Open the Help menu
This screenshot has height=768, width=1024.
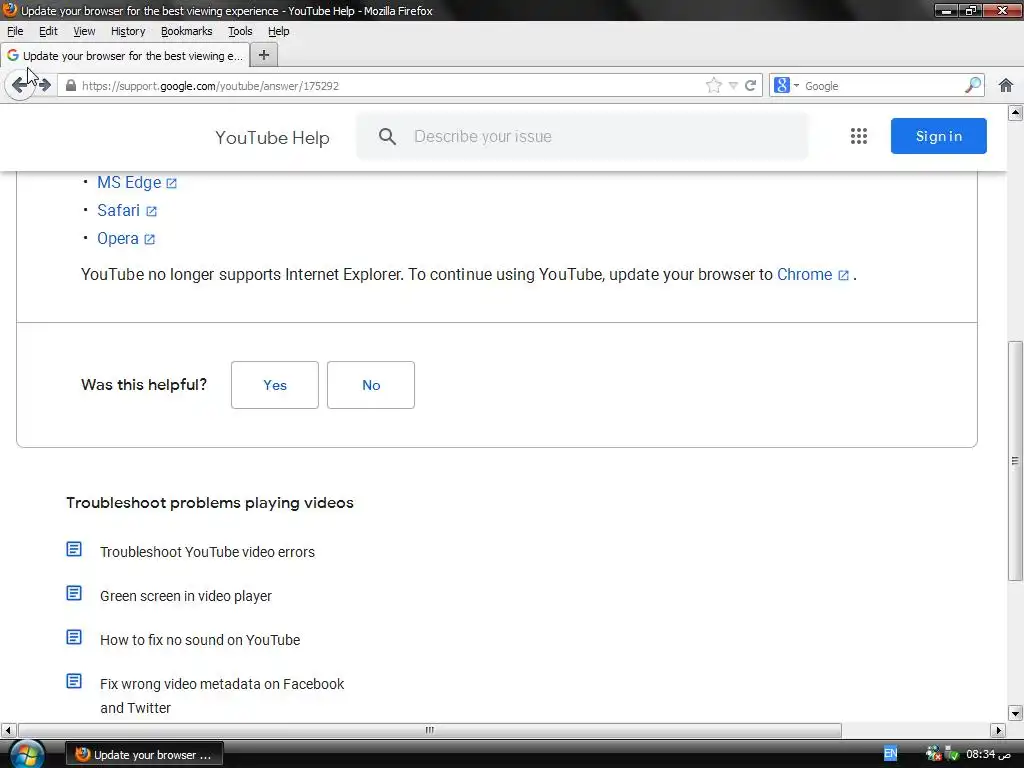coord(278,31)
